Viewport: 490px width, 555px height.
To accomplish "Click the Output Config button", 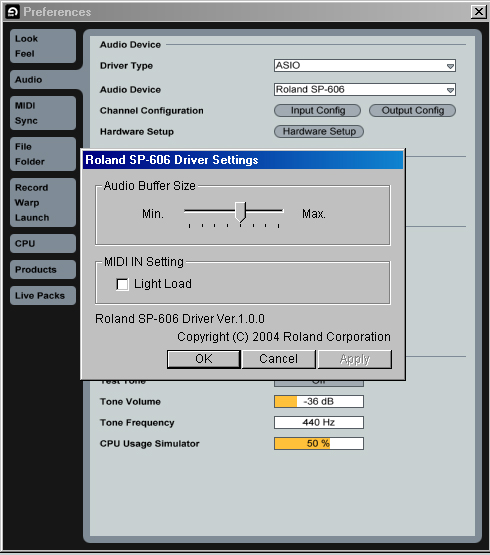I will point(412,110).
